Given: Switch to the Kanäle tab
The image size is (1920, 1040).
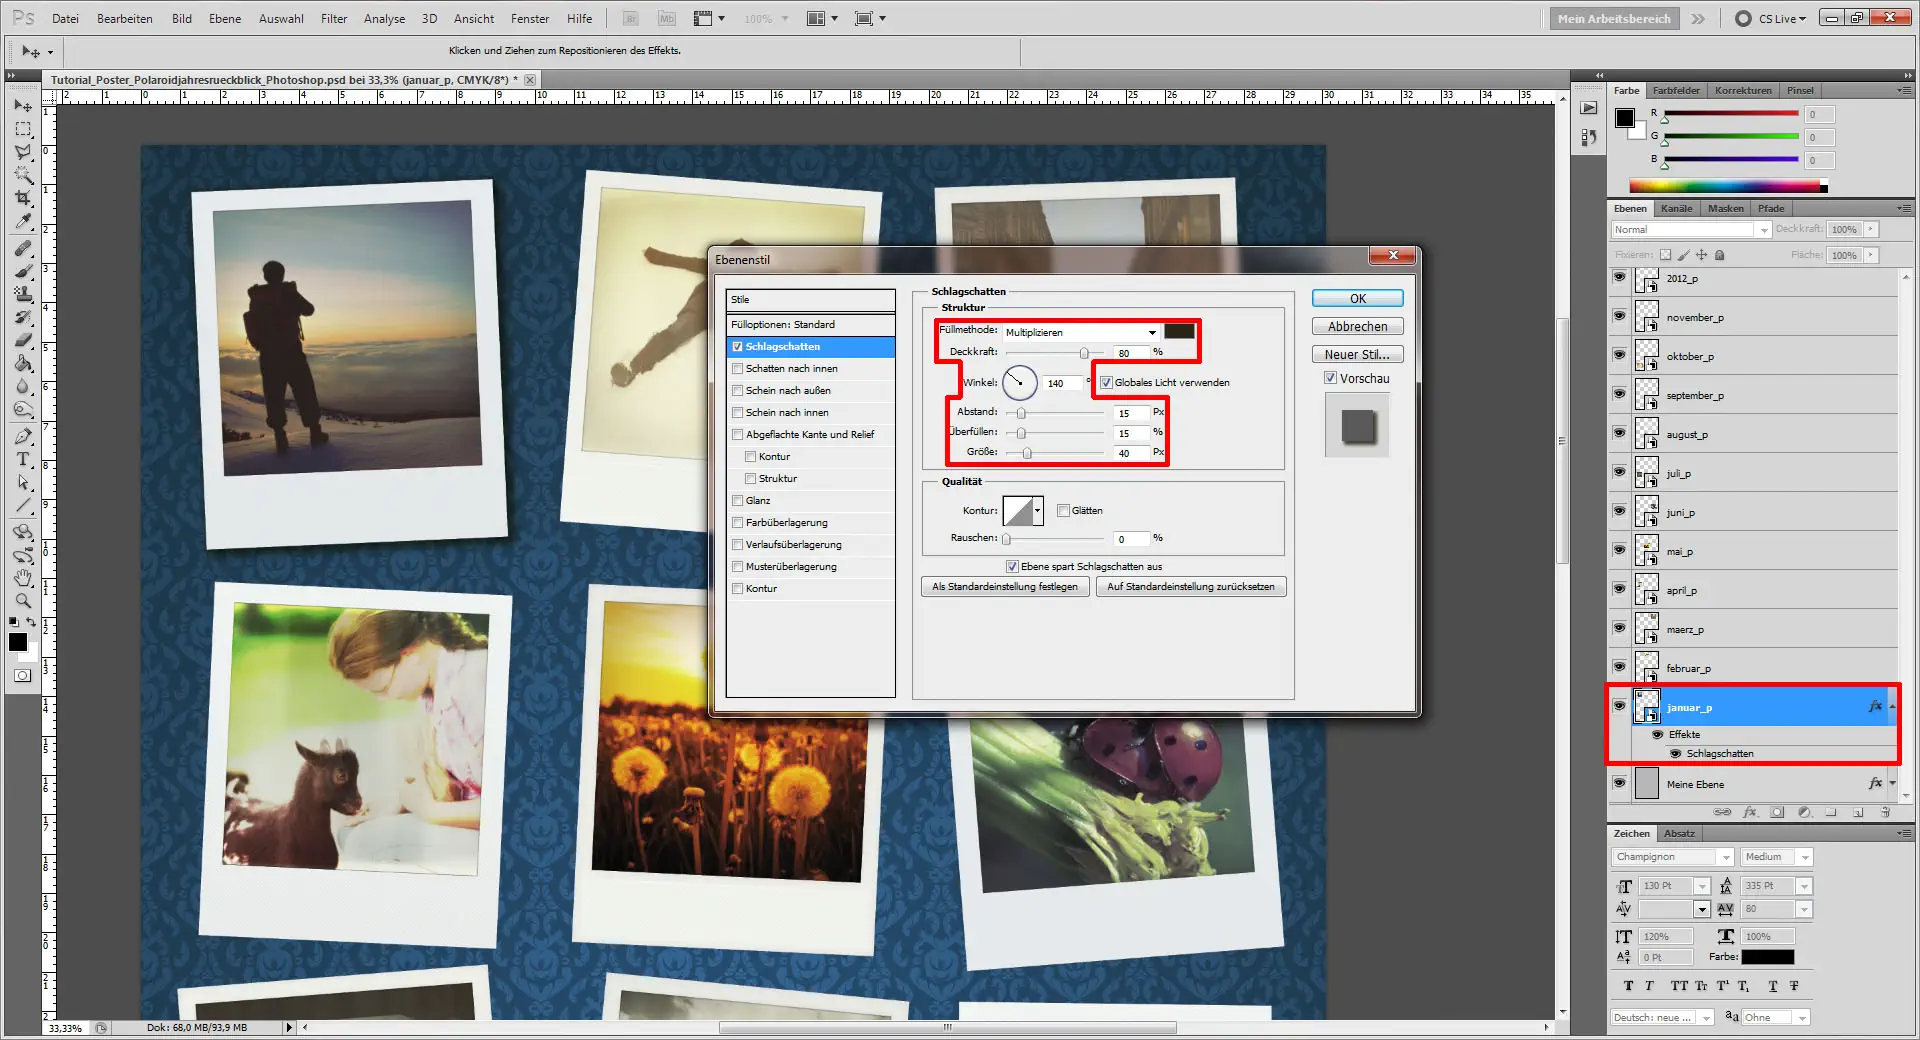Looking at the screenshot, I should 1676,208.
